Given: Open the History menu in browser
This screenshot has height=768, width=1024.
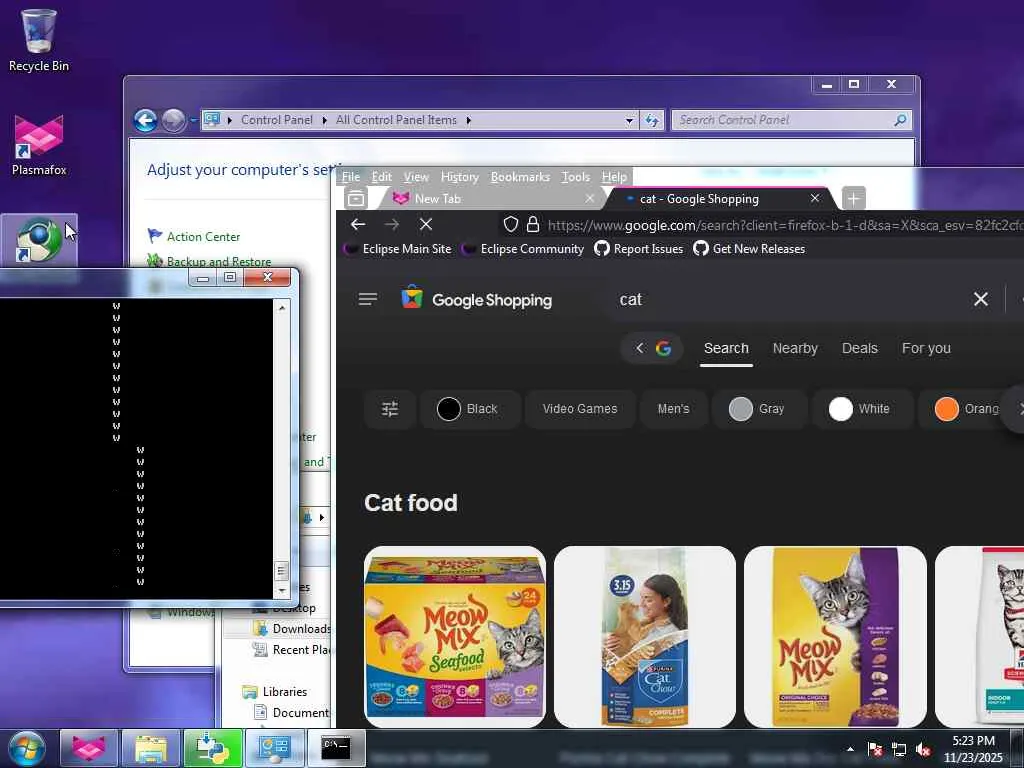Looking at the screenshot, I should pyautogui.click(x=460, y=177).
